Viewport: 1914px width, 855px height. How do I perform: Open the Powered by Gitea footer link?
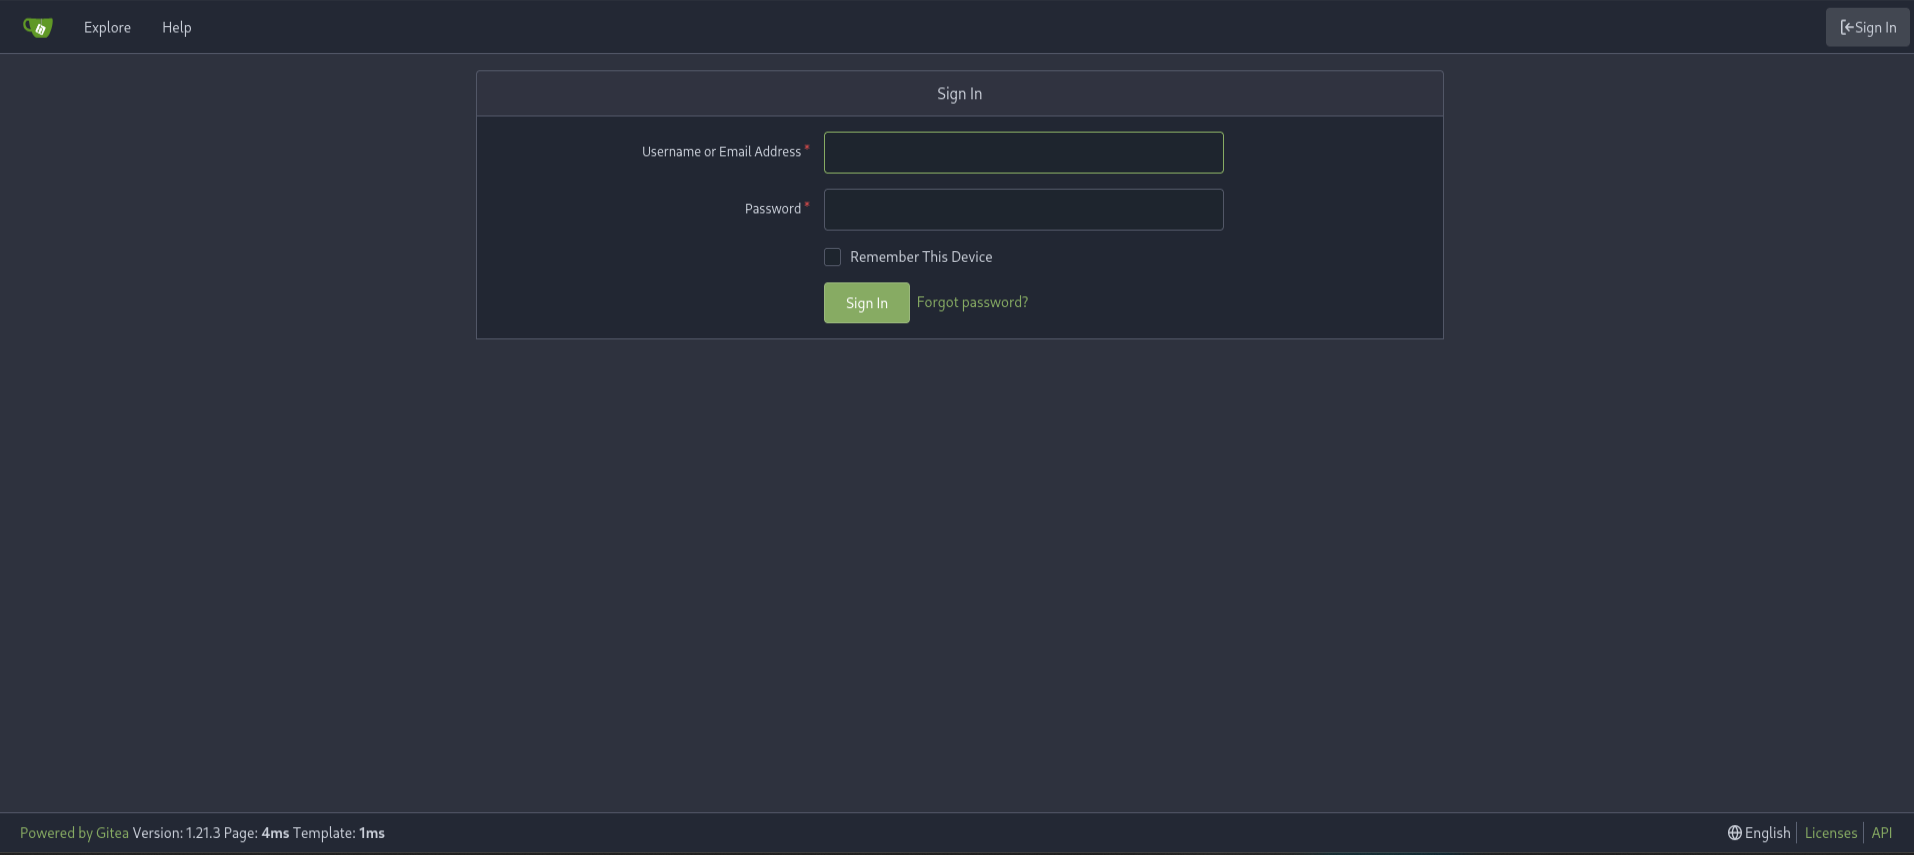pyautogui.click(x=74, y=833)
